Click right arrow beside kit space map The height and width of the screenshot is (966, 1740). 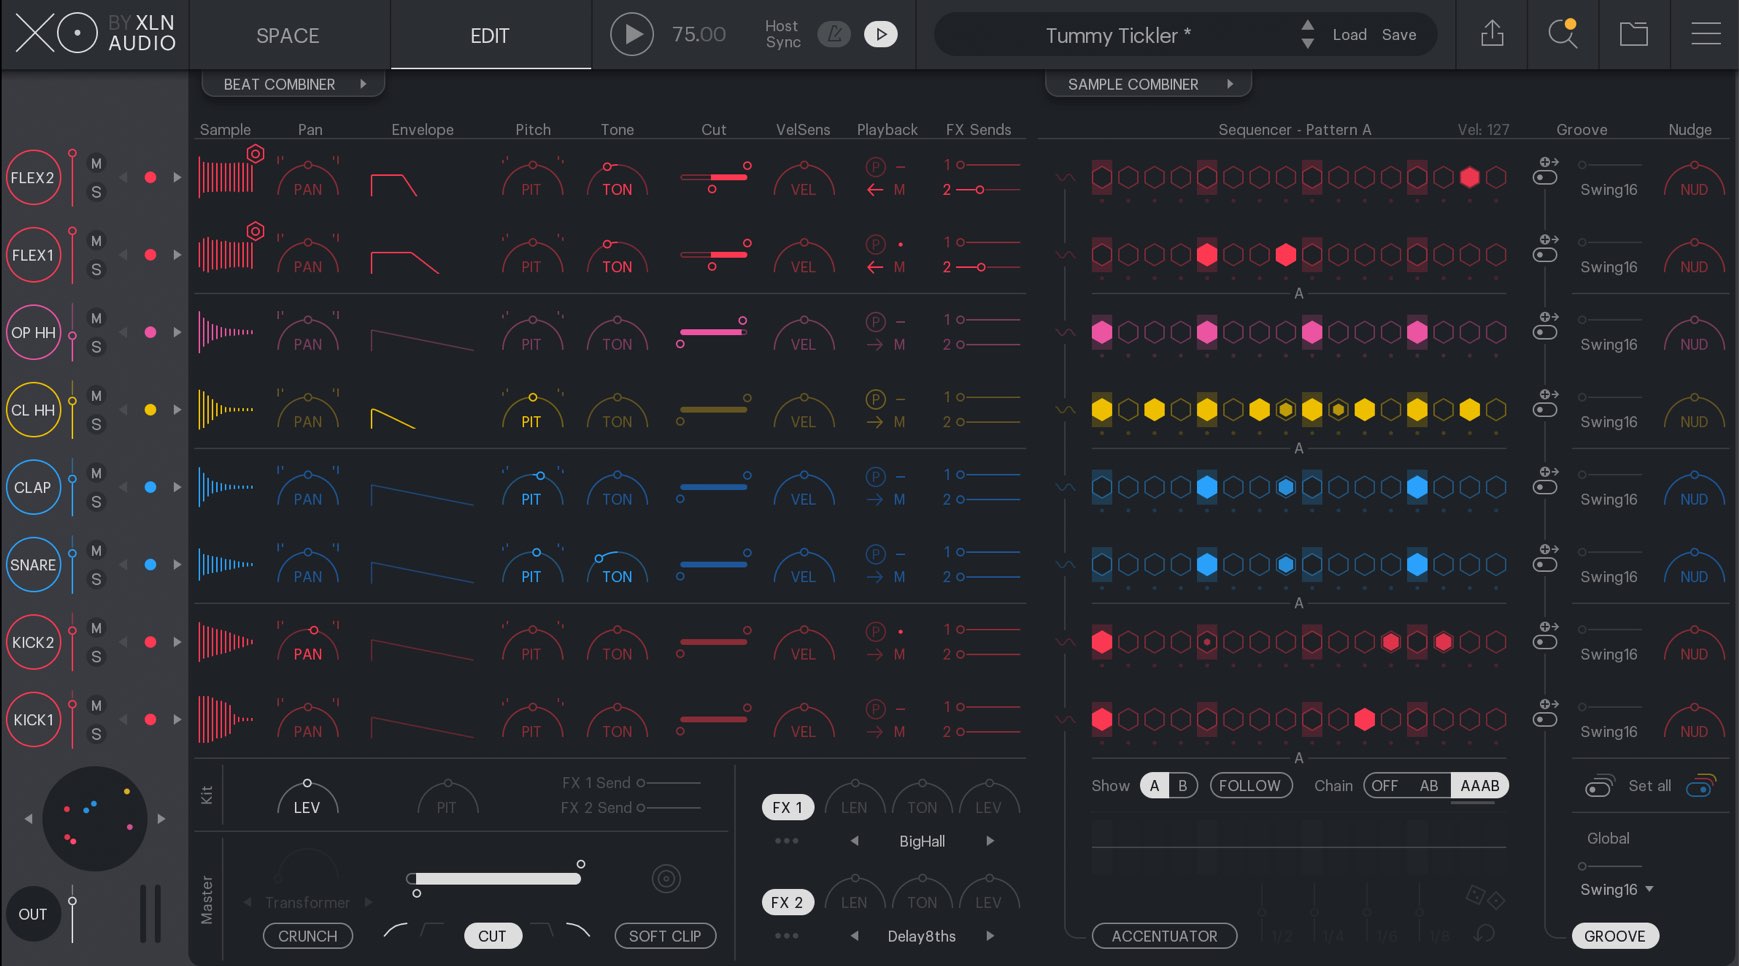161,818
